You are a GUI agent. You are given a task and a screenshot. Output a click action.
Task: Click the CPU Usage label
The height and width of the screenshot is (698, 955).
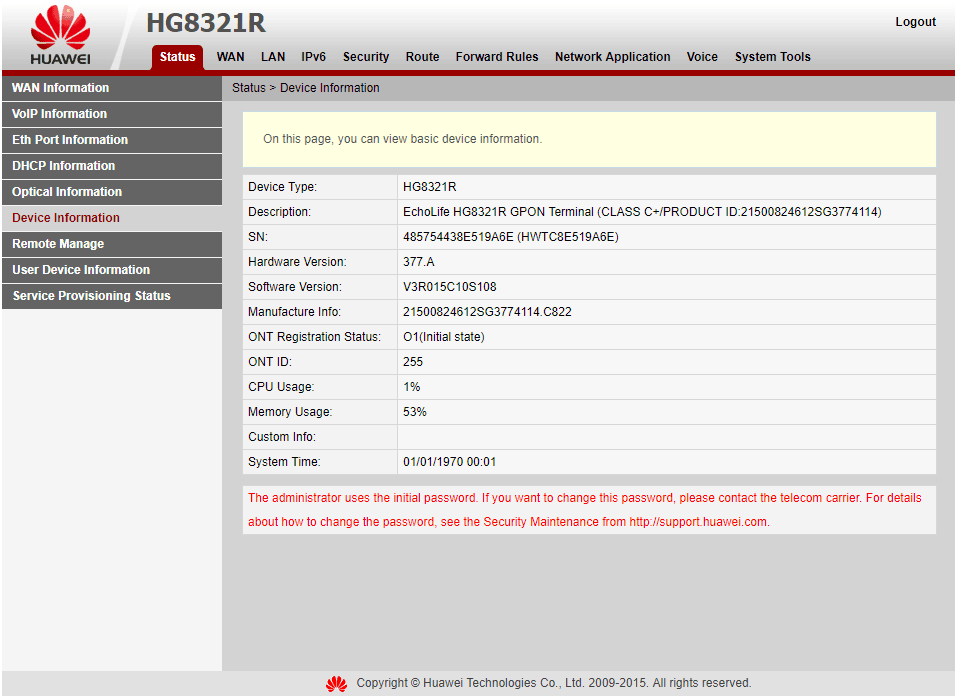pos(281,387)
